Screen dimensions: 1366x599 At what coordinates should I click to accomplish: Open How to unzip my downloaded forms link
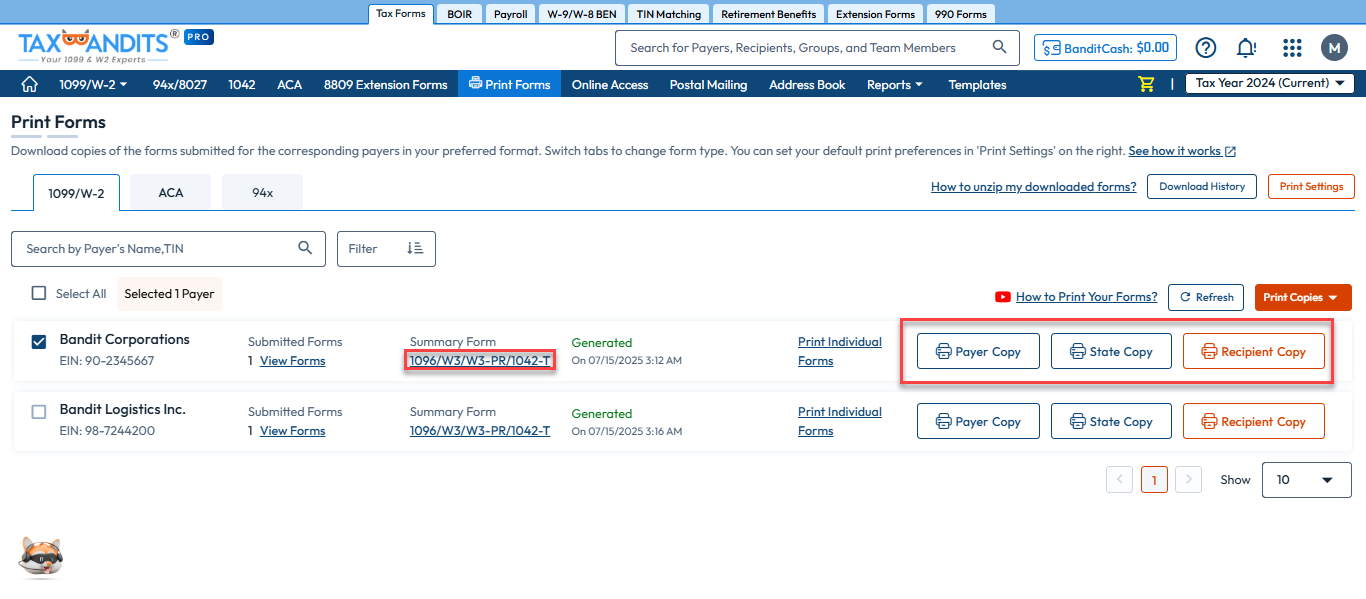(x=1033, y=186)
